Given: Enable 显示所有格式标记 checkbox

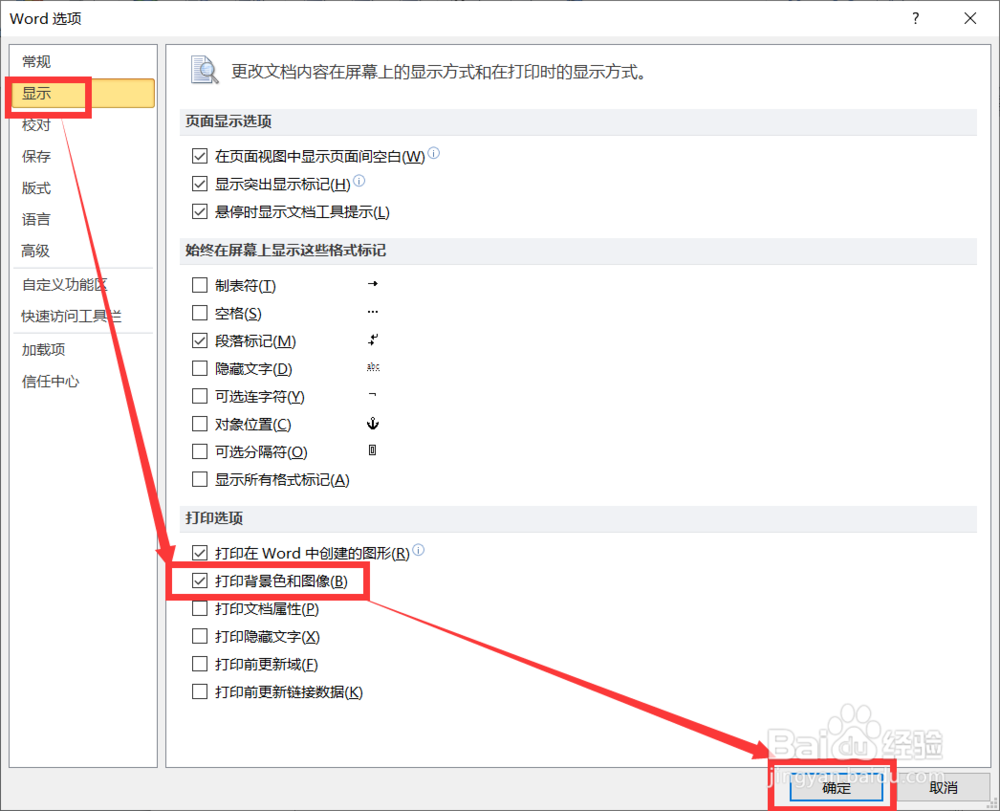Looking at the screenshot, I should coord(200,479).
